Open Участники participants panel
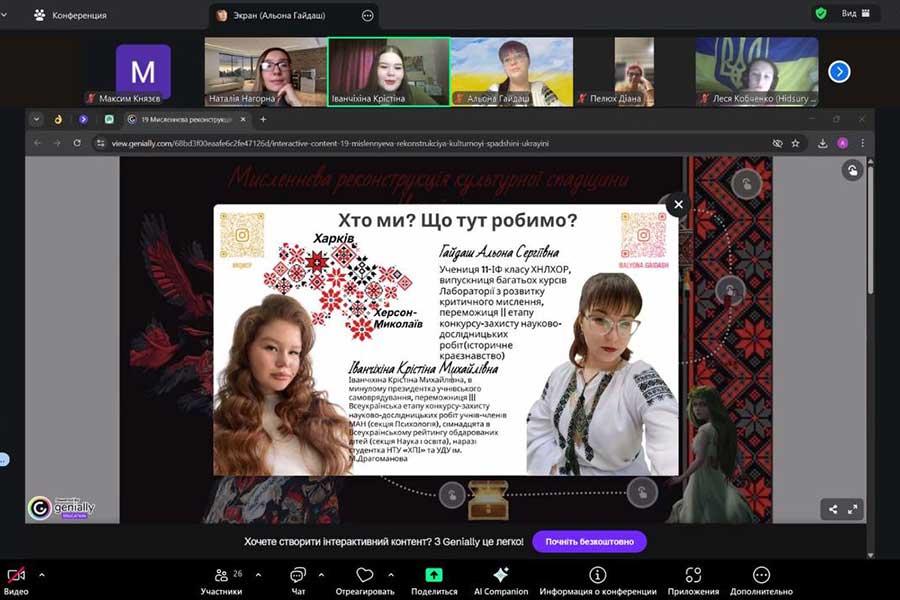The width and height of the screenshot is (900, 600). [x=222, y=582]
